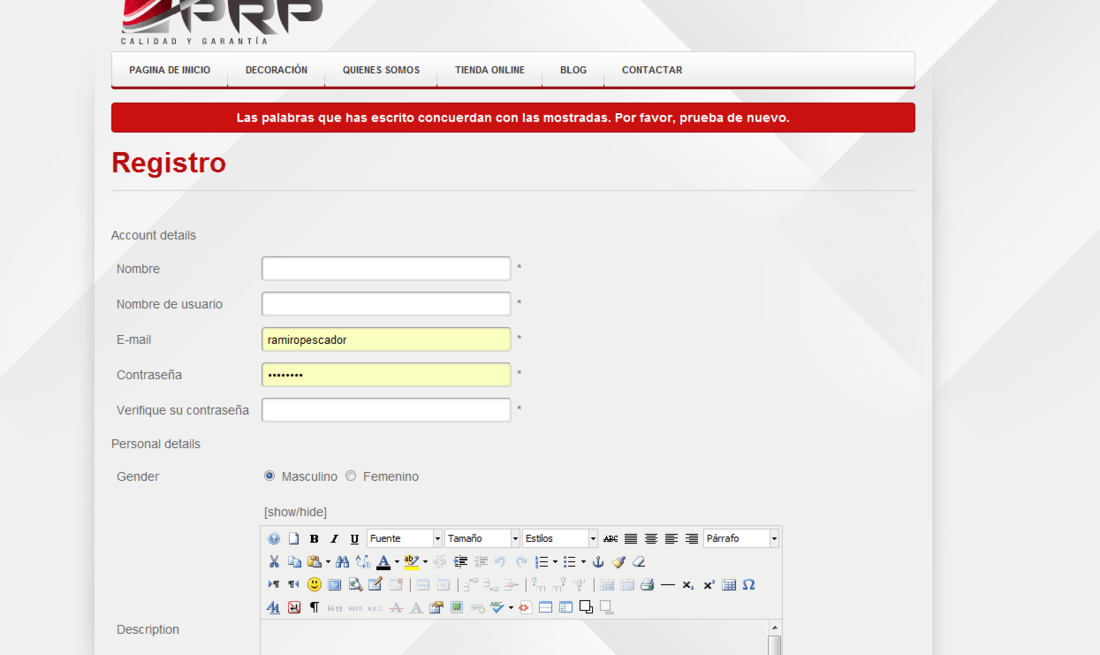Image resolution: width=1100 pixels, height=655 pixels.
Task: Toggle the spellchecker ABC check icon
Action: point(497,607)
